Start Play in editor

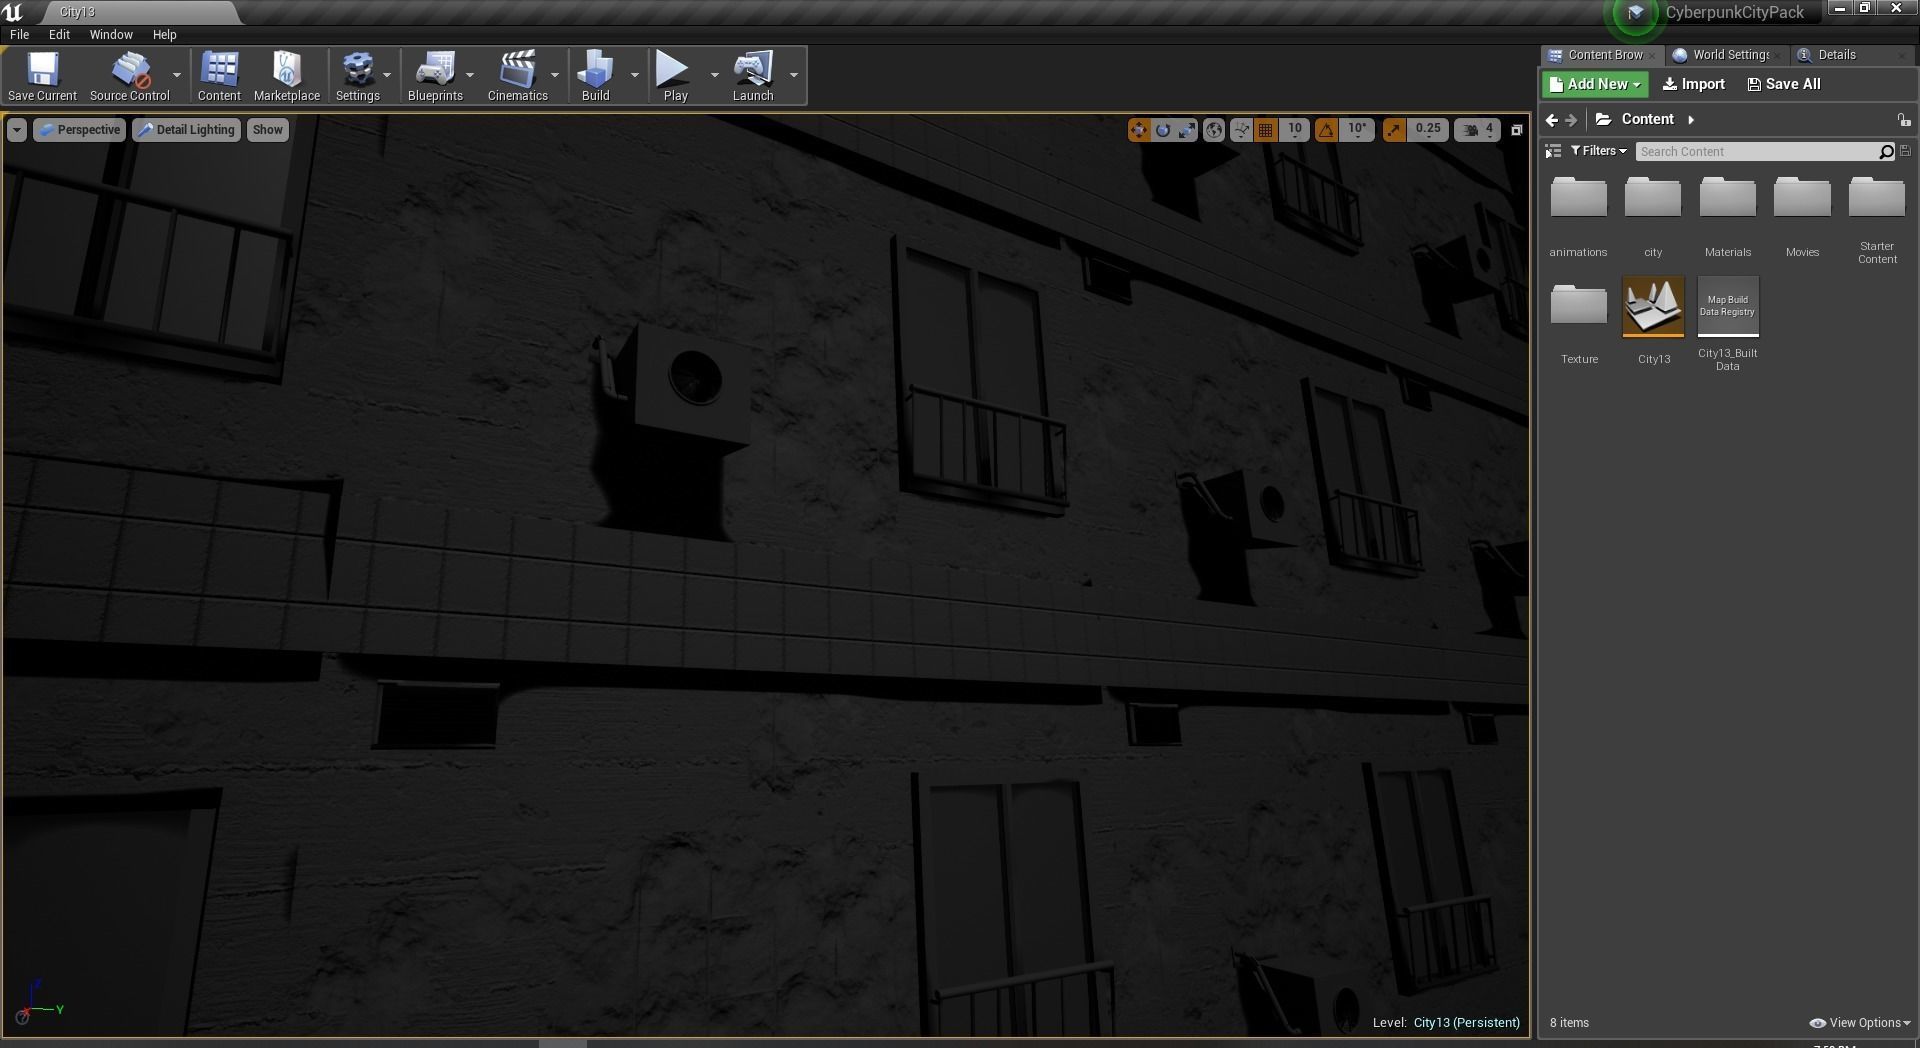pos(675,76)
